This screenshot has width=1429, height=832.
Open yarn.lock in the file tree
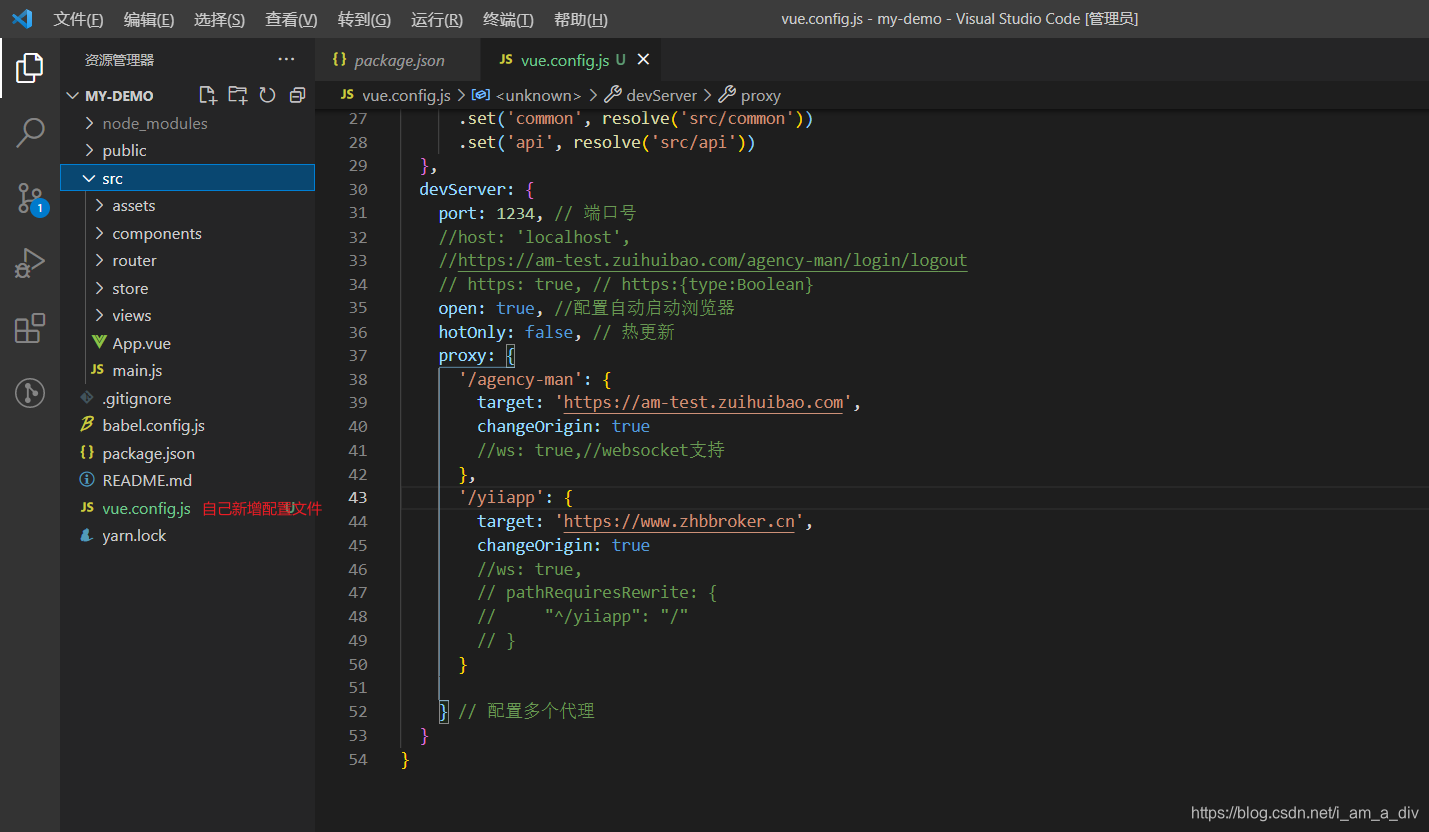point(134,535)
